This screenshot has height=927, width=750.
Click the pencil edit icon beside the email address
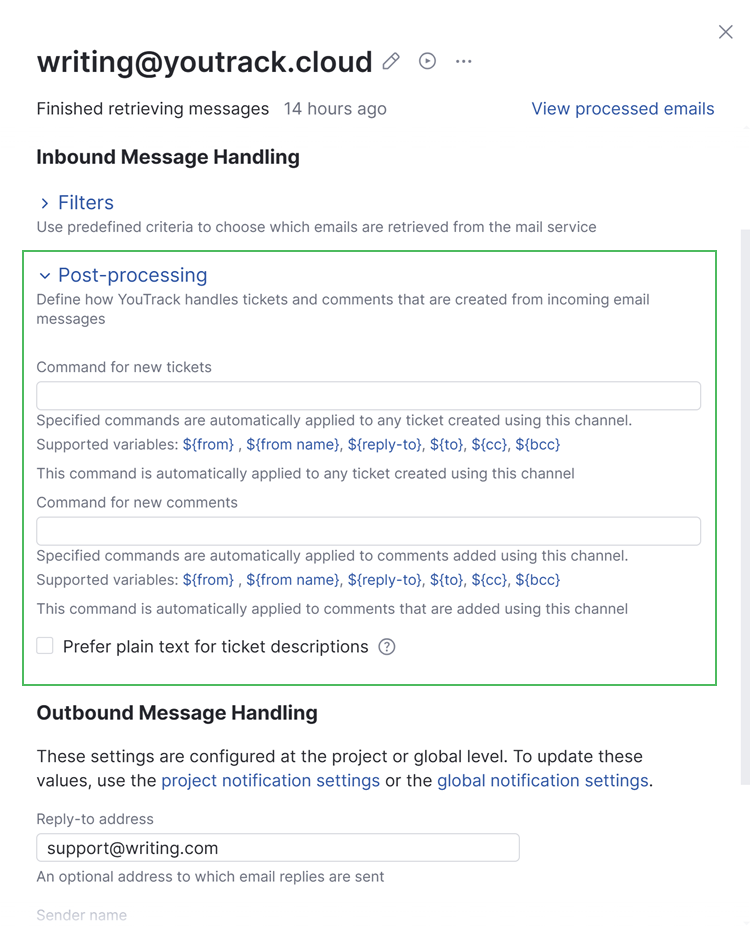click(391, 62)
